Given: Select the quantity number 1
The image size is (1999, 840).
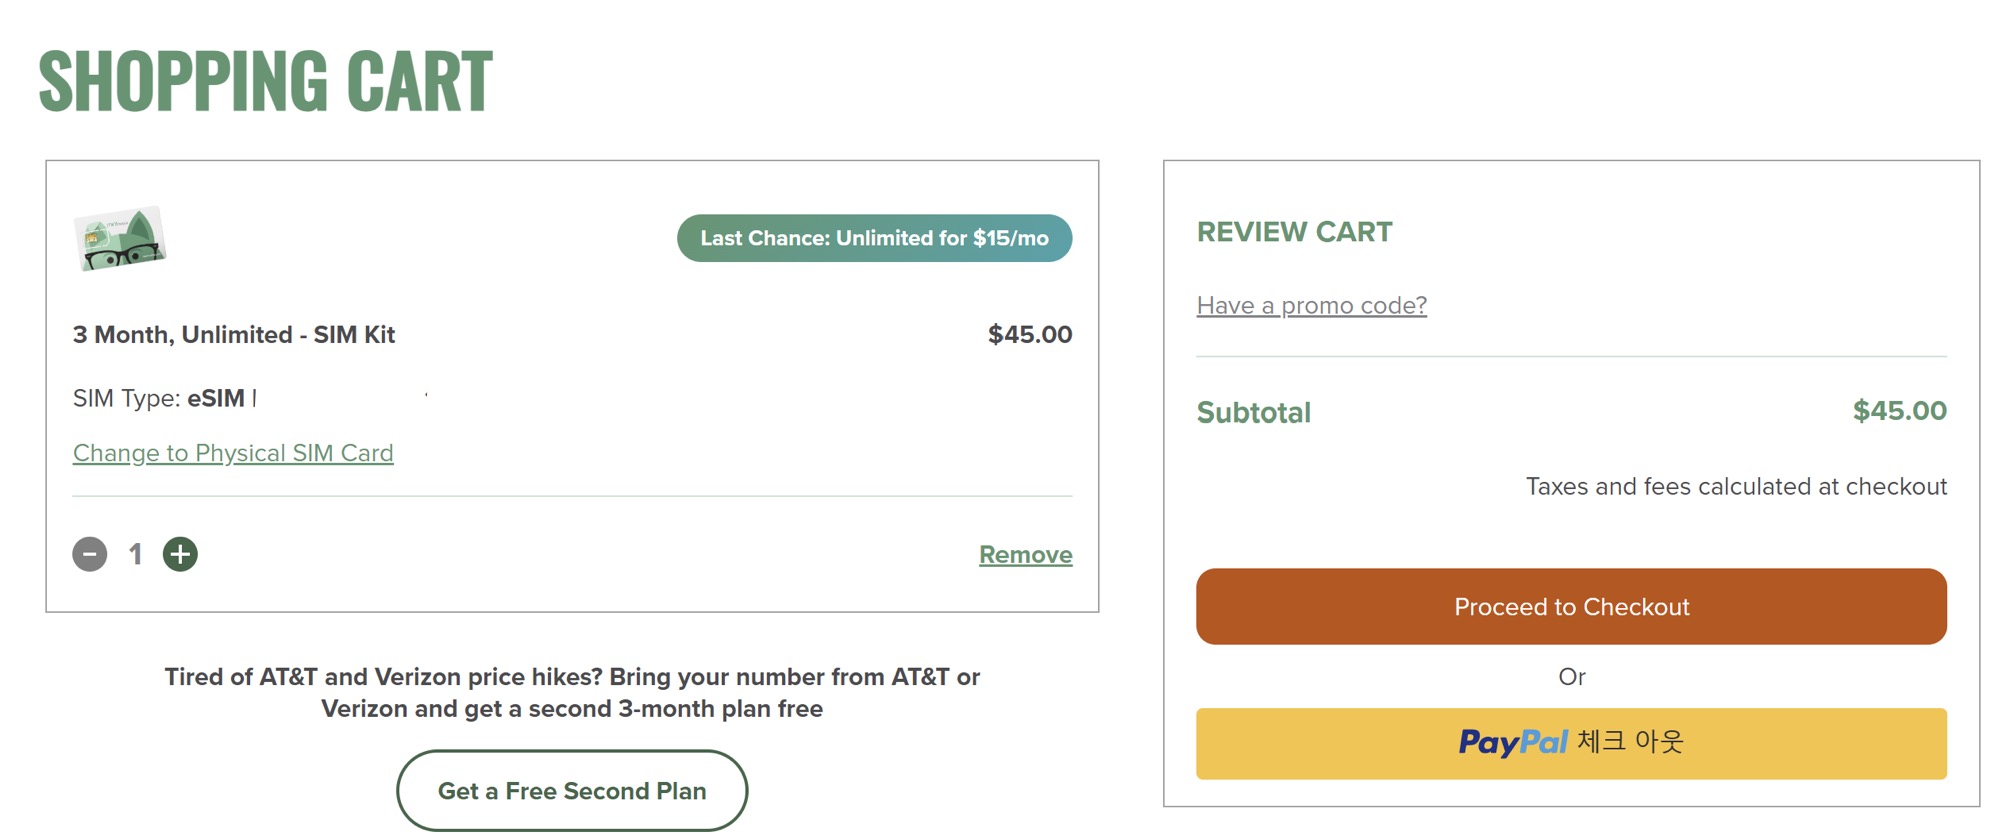Looking at the screenshot, I should click(135, 554).
